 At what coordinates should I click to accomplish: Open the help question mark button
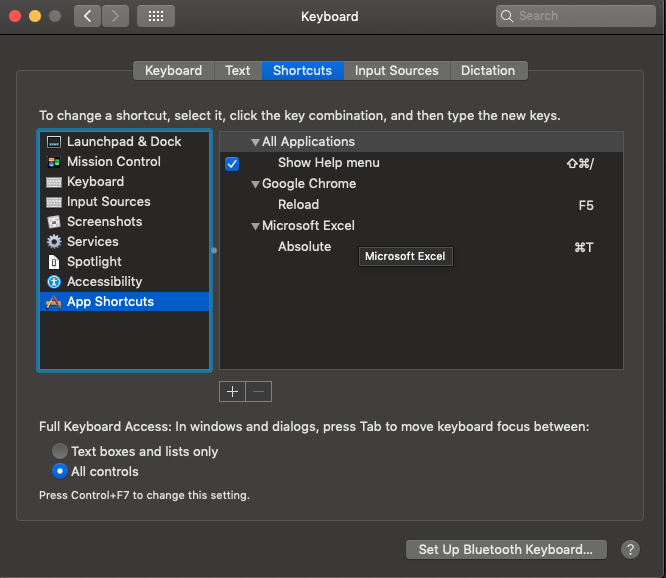(x=630, y=550)
